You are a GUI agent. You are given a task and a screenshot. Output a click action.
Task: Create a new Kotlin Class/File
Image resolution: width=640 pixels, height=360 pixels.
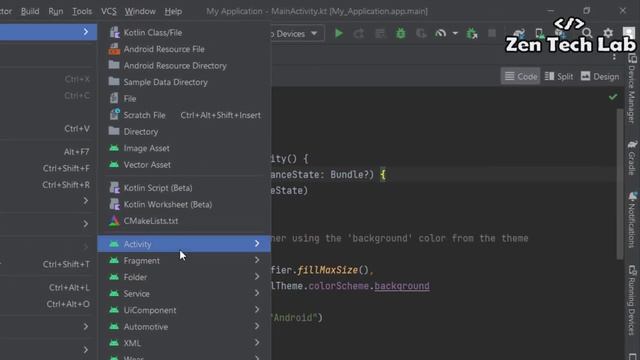point(184,33)
